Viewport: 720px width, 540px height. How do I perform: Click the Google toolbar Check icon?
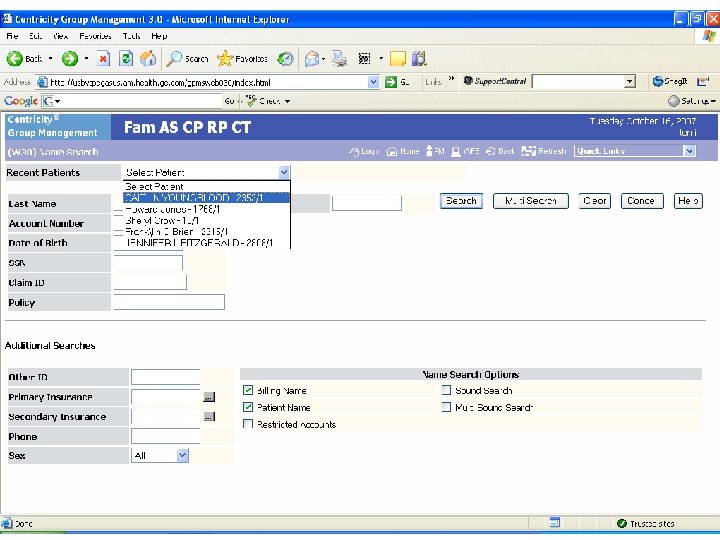(x=251, y=101)
